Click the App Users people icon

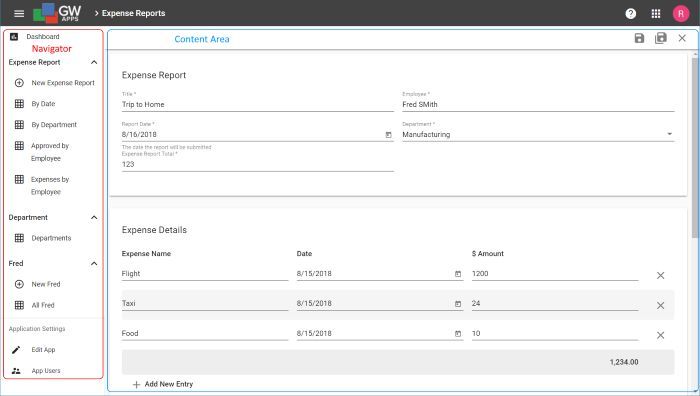(x=16, y=371)
